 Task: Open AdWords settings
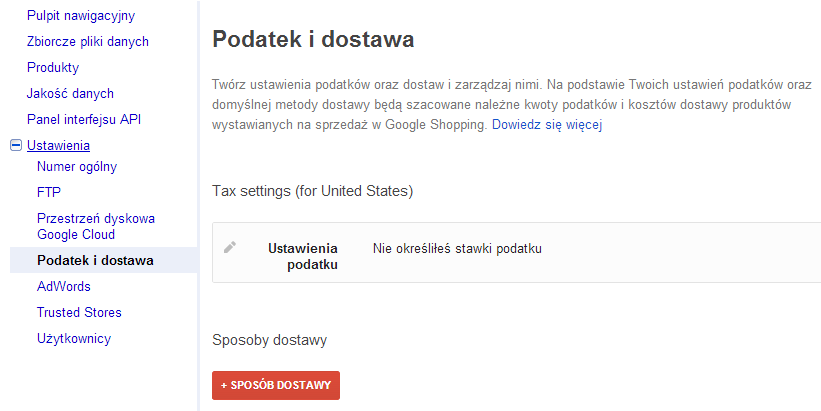(64, 287)
